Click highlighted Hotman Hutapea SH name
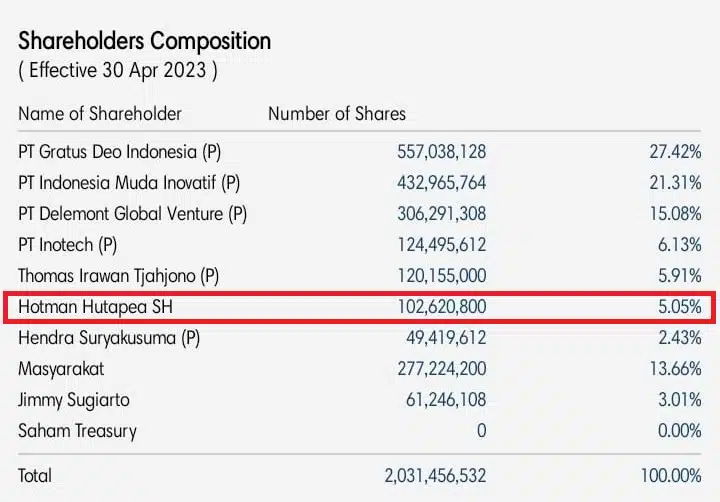Image resolution: width=720 pixels, height=502 pixels. click(98, 307)
